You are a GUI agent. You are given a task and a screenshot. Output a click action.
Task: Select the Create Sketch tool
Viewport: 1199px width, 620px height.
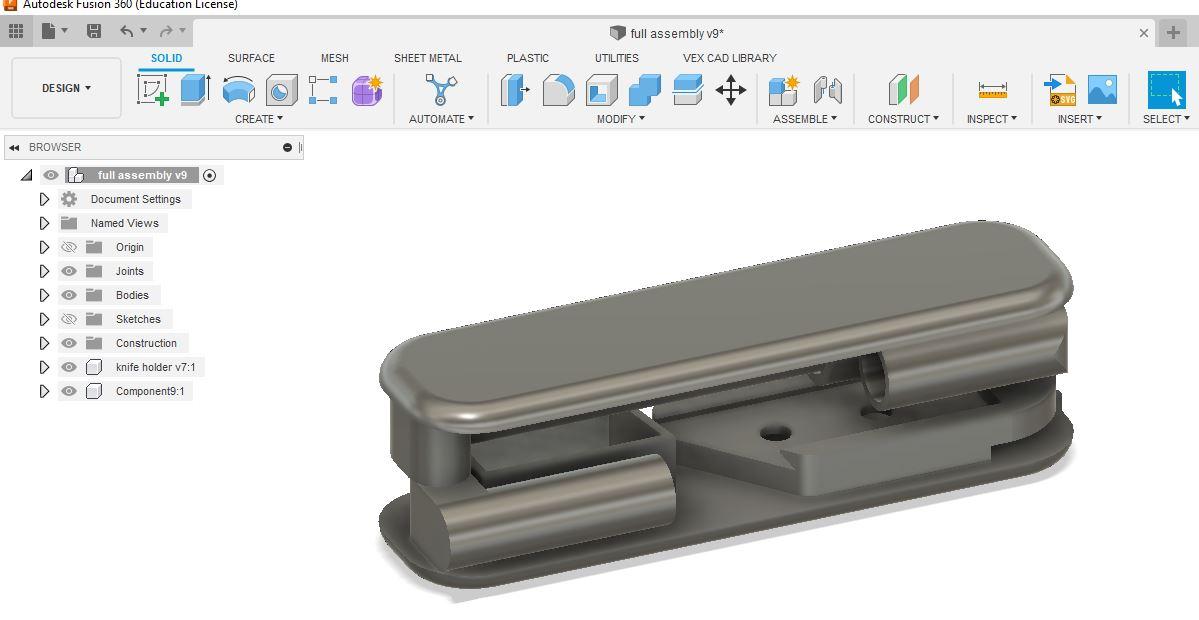152,89
